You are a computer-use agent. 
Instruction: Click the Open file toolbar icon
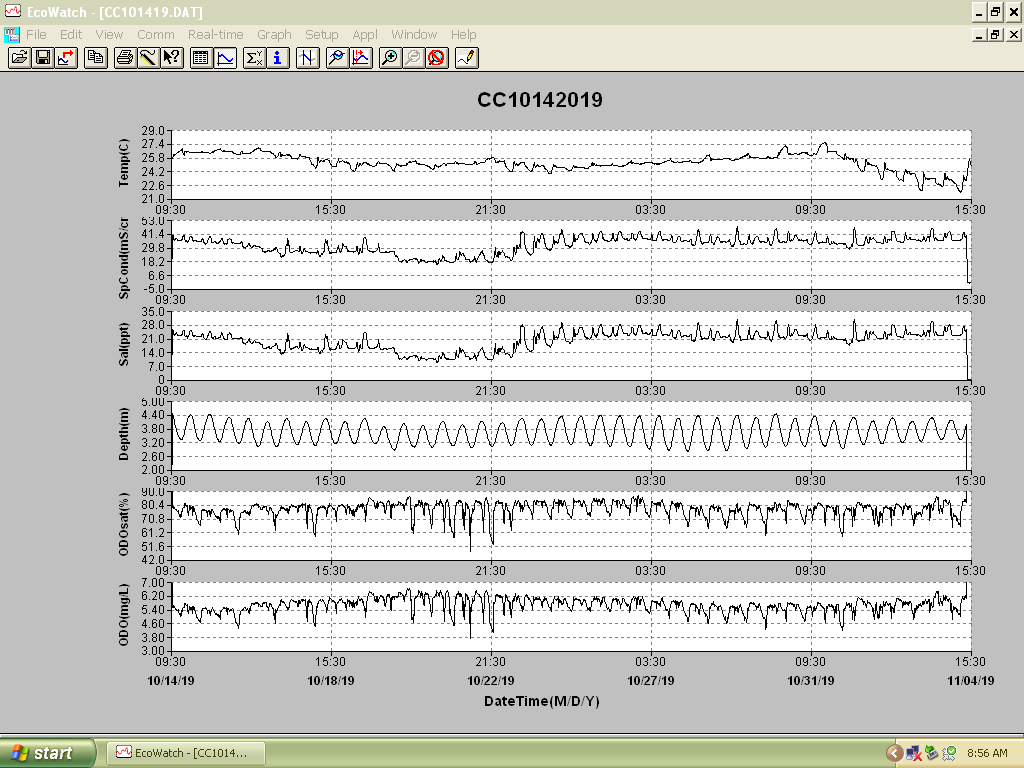(20, 58)
